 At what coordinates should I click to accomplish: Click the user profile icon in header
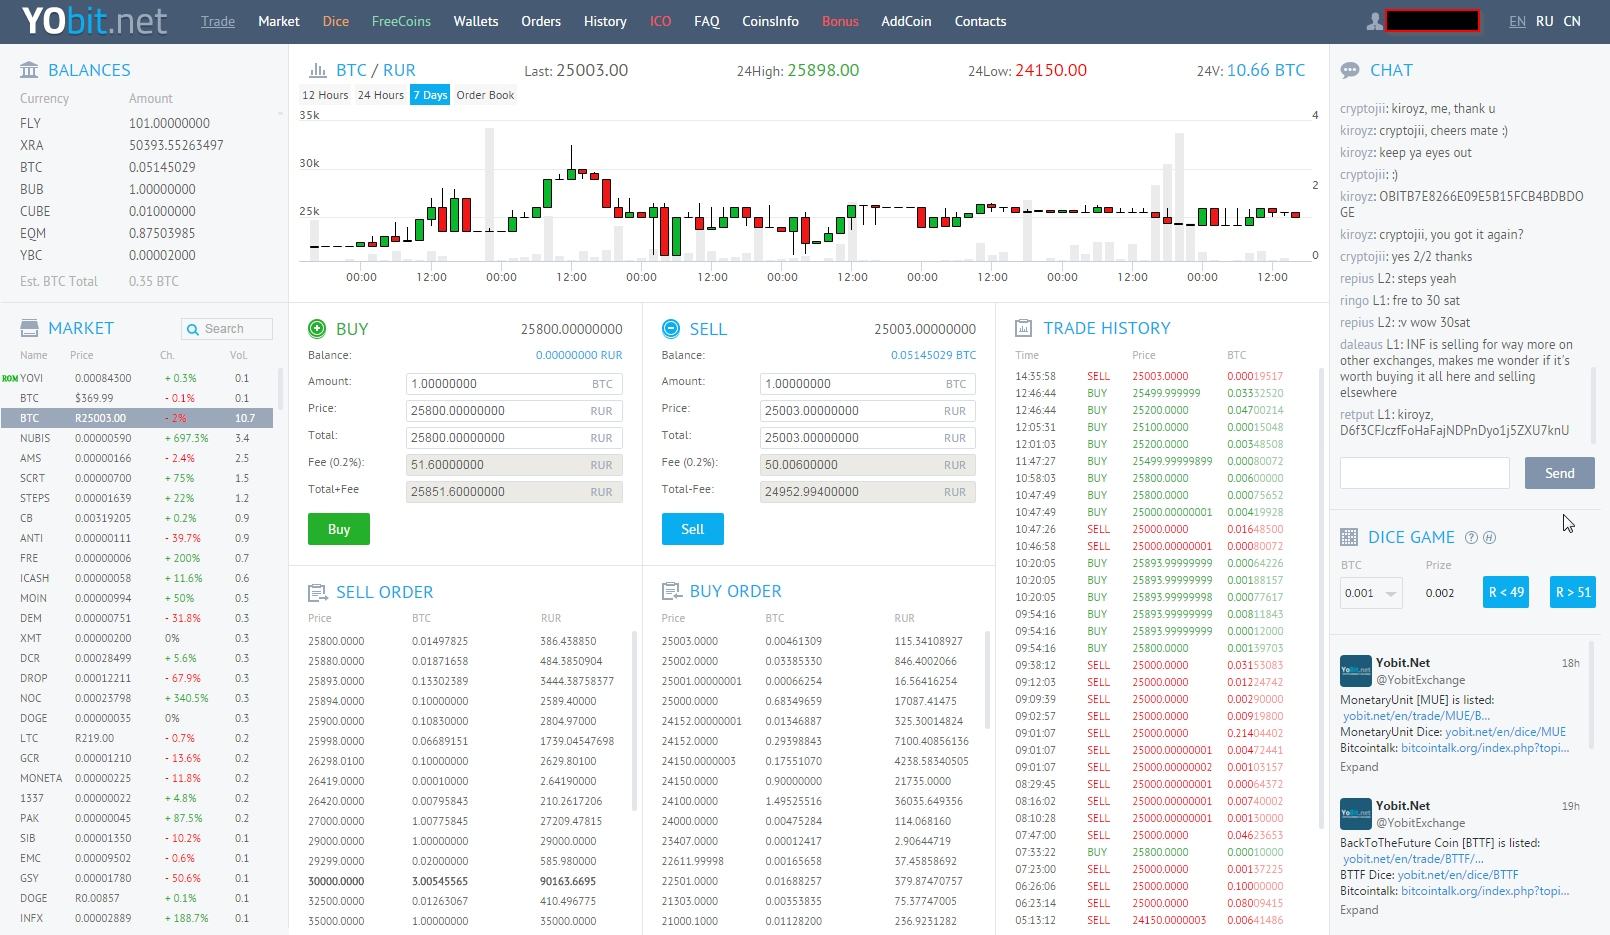click(1375, 21)
